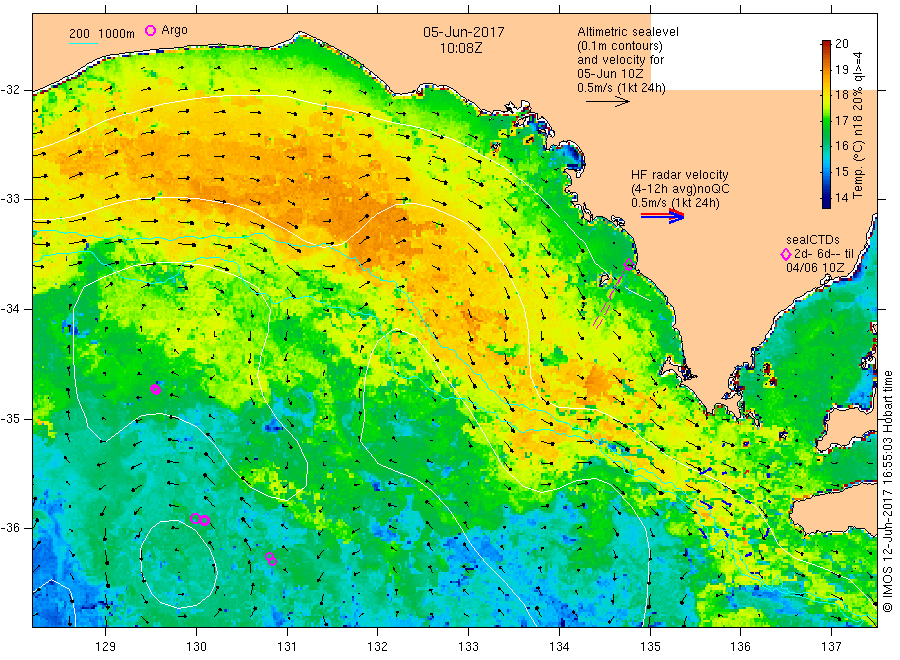Click the 131 longitude axis label
This screenshot has width=900, height=660.
pos(287,647)
